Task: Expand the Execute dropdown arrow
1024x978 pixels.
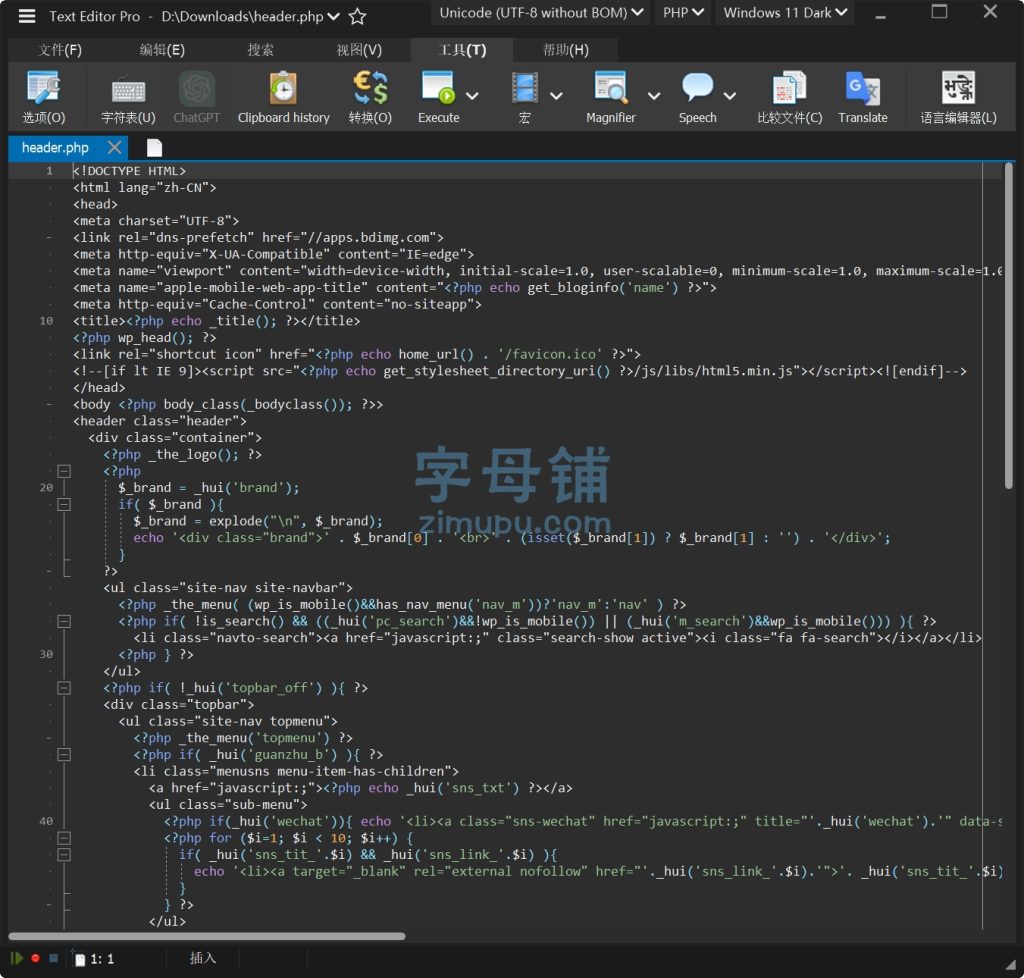Action: tap(472, 96)
